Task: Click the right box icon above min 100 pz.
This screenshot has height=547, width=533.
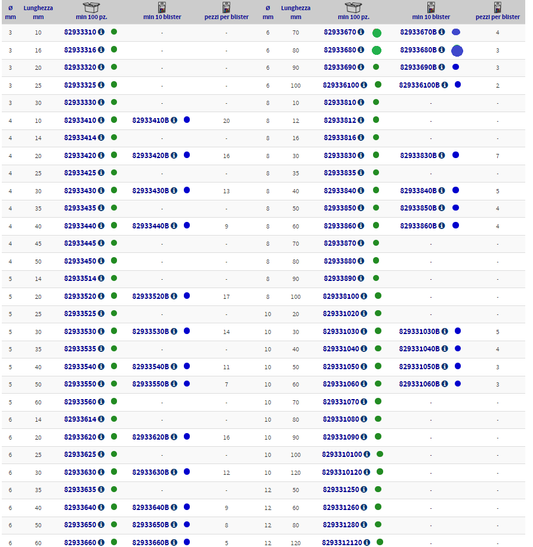Action: 353,7
